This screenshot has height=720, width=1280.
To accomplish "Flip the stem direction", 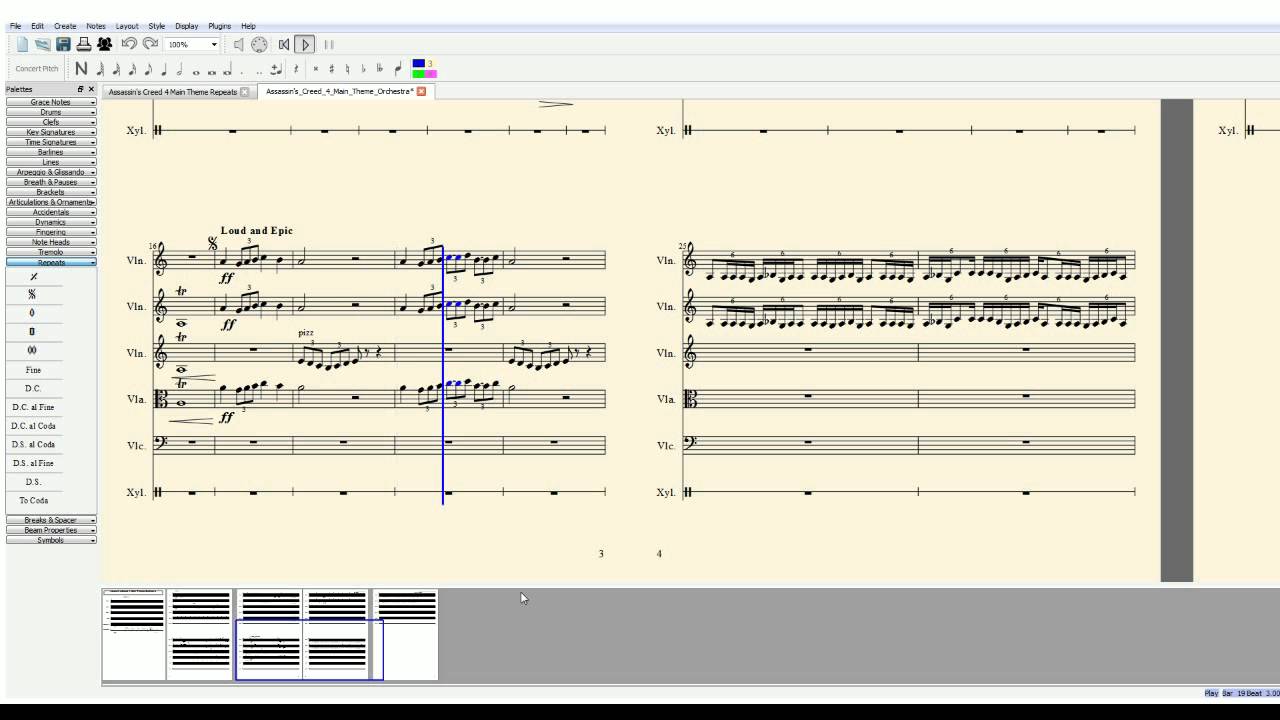I will click(x=398, y=69).
